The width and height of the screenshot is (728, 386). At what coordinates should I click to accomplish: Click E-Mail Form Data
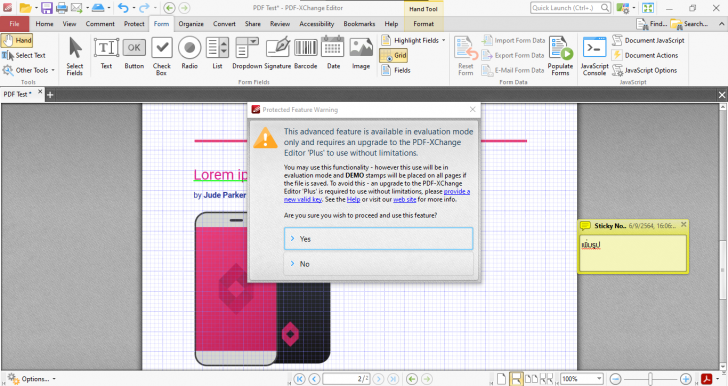click(513, 70)
